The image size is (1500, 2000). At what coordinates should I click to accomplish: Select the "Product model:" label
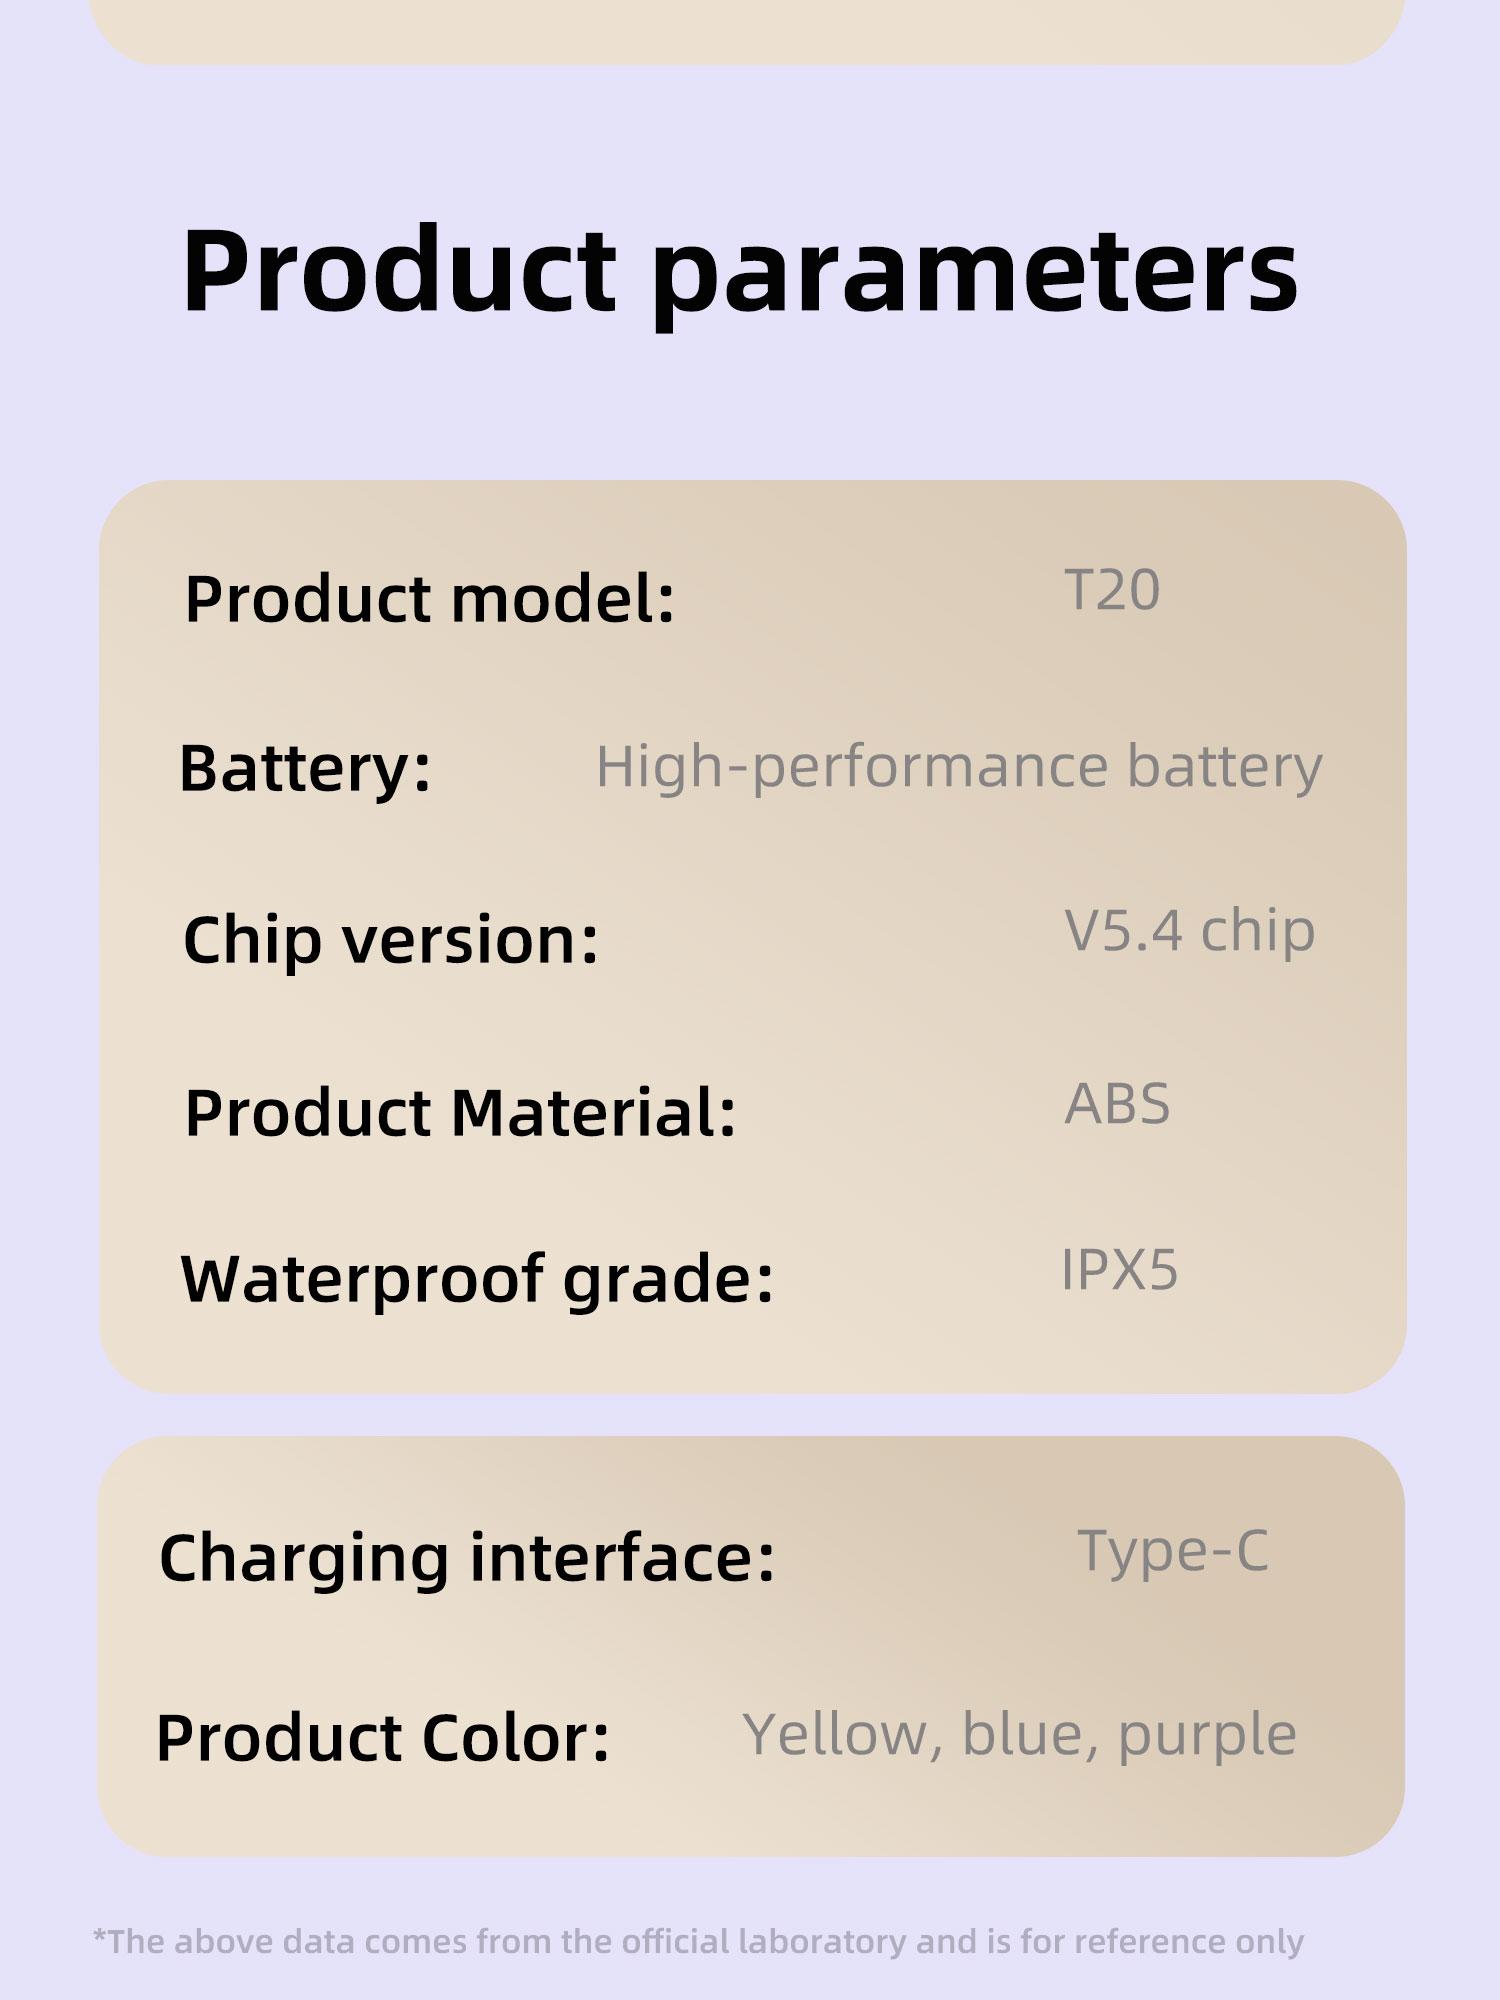pyautogui.click(x=430, y=599)
